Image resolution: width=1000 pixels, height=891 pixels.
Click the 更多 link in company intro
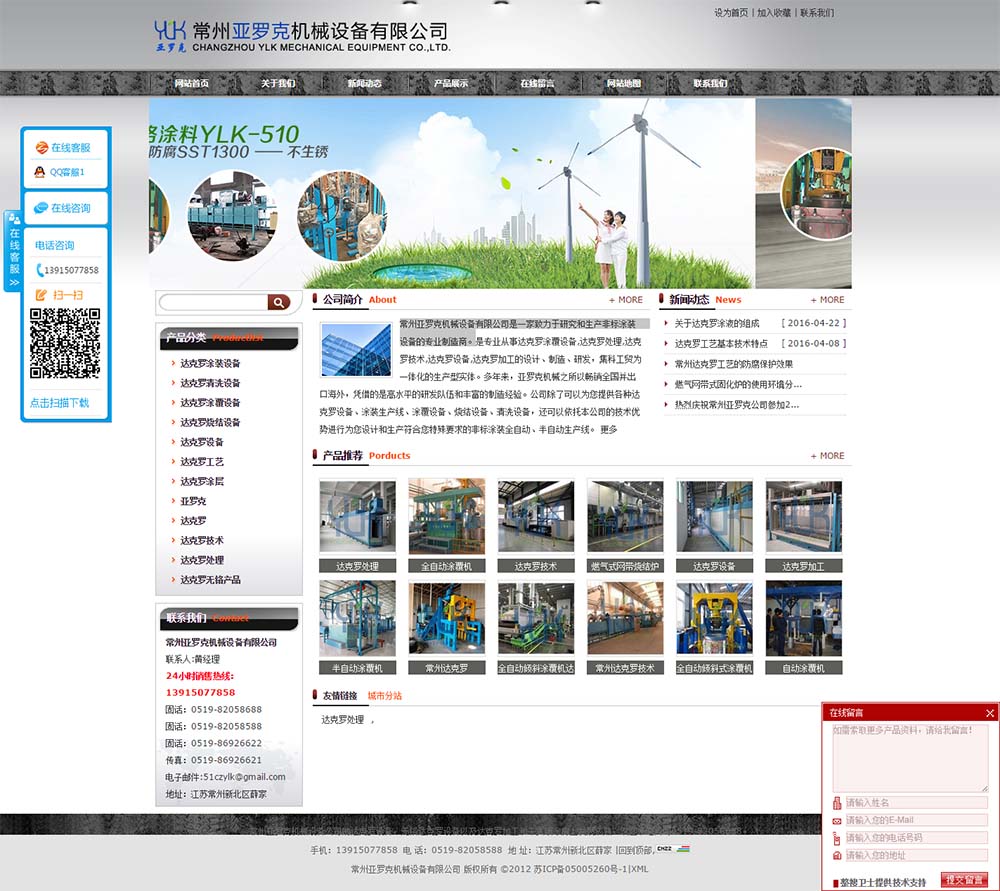pyautogui.click(x=608, y=430)
